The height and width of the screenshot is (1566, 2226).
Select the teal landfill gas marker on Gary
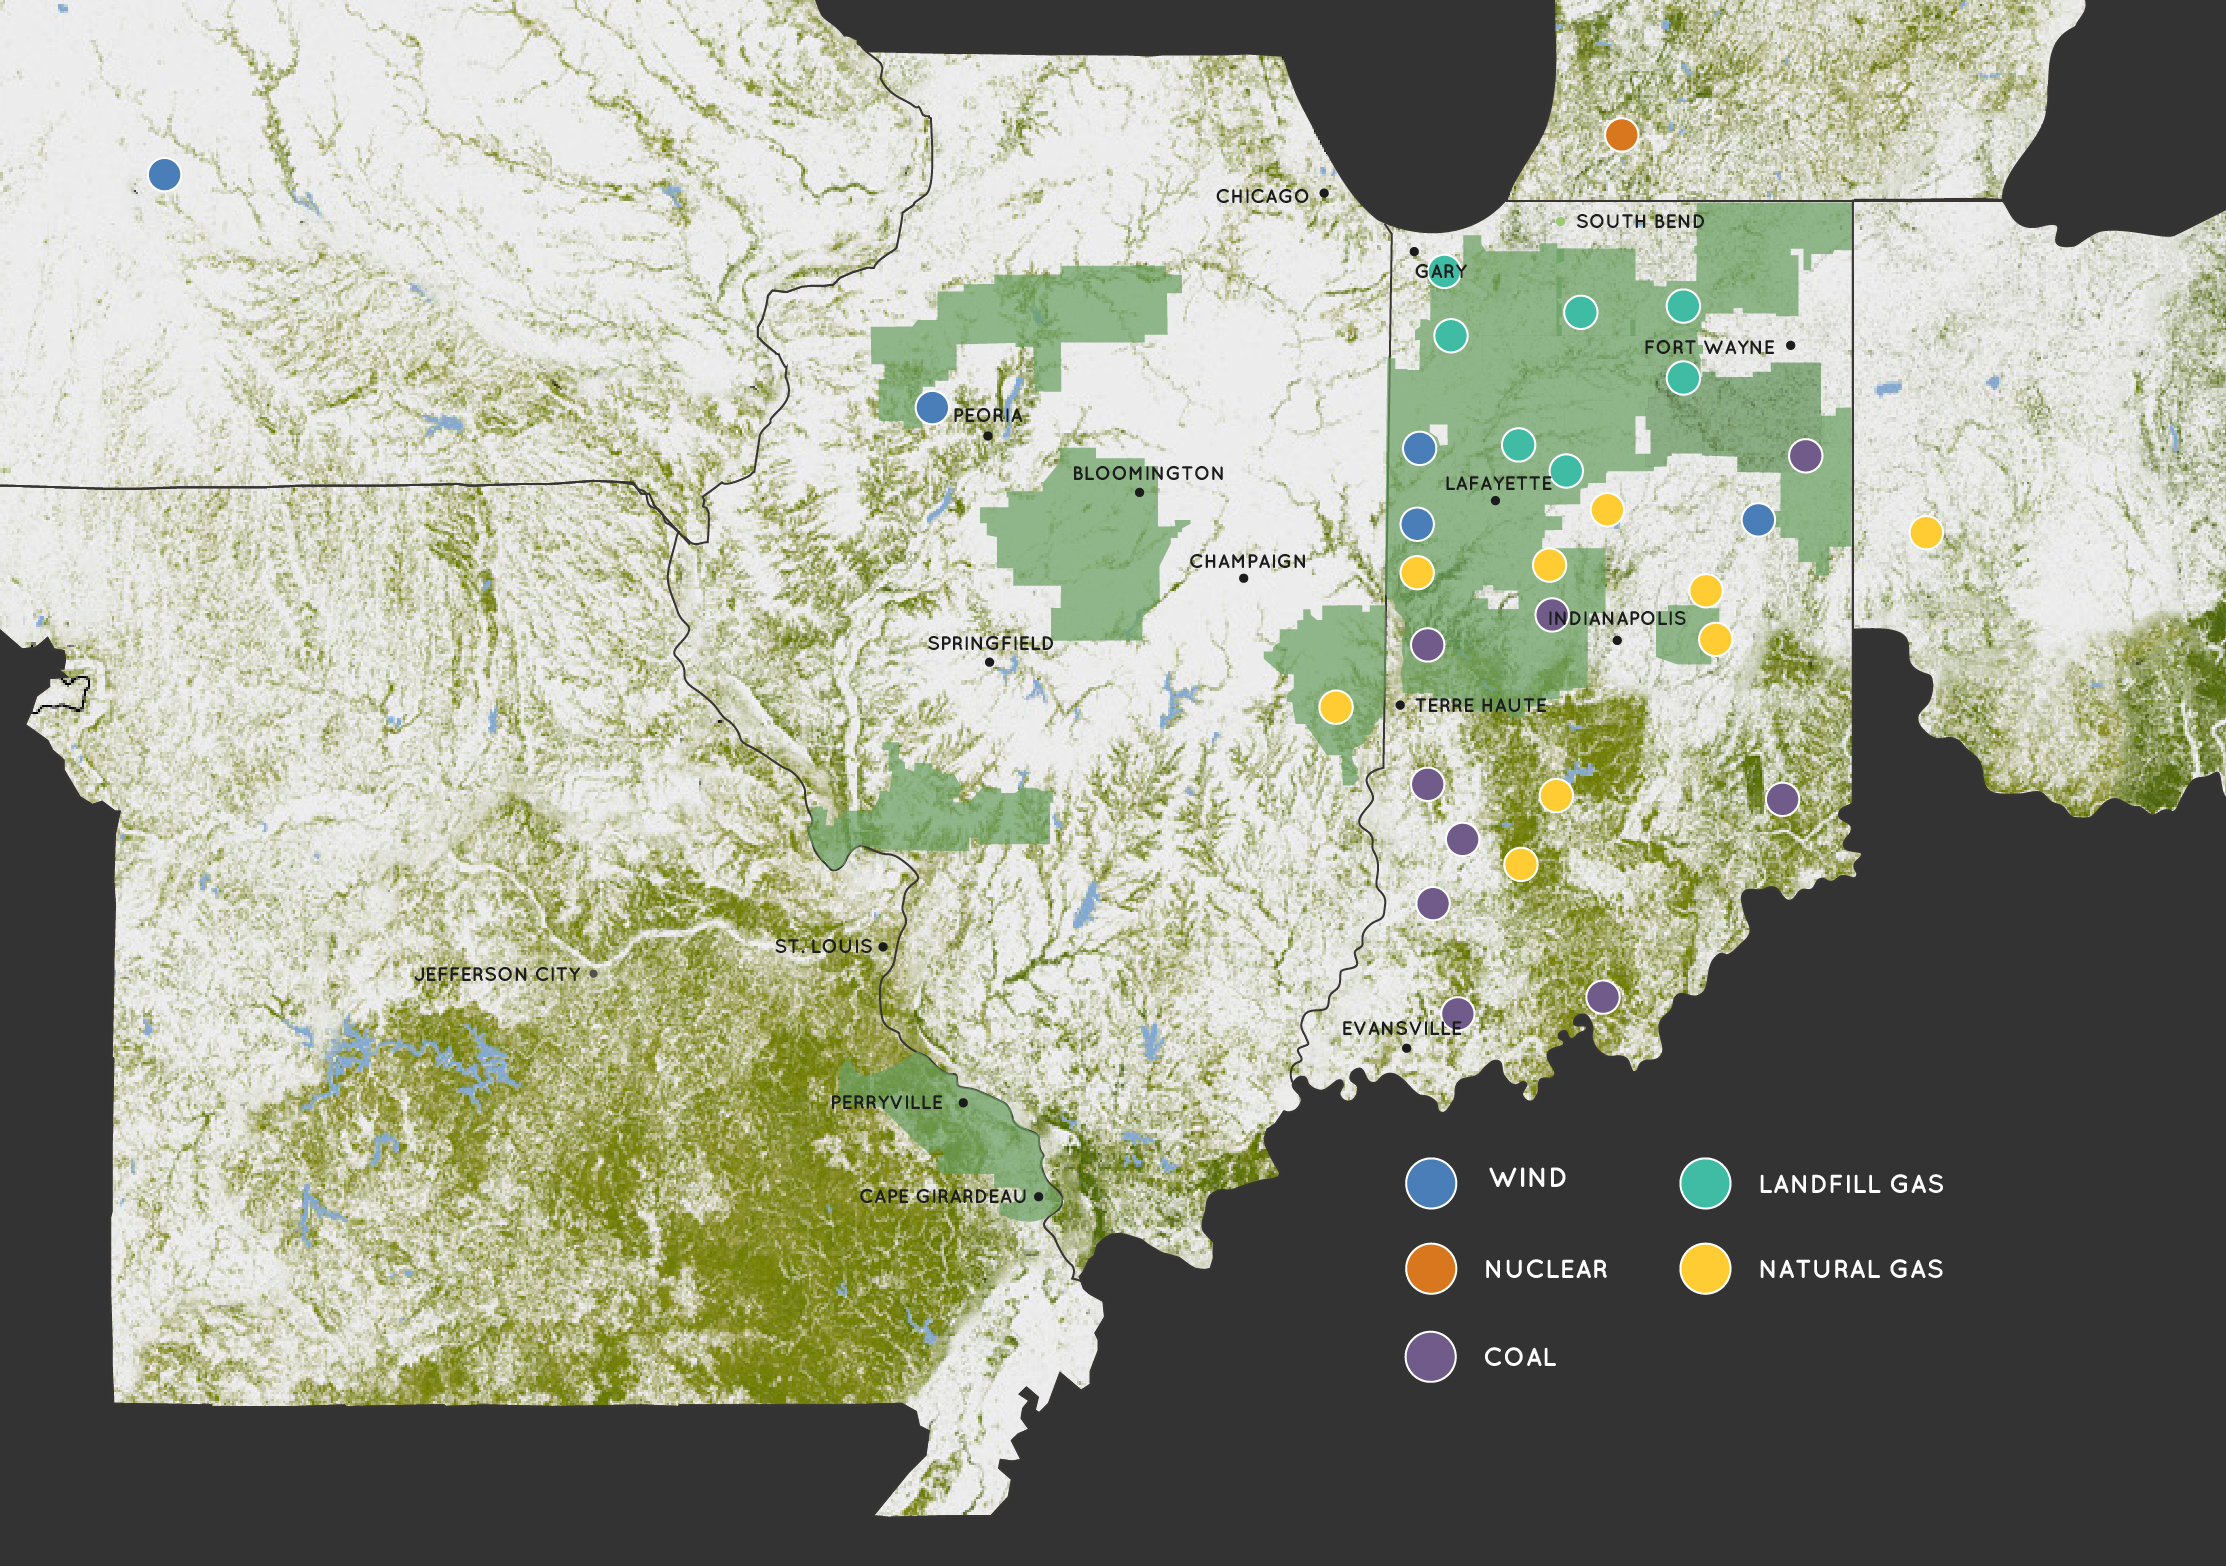(x=1443, y=271)
